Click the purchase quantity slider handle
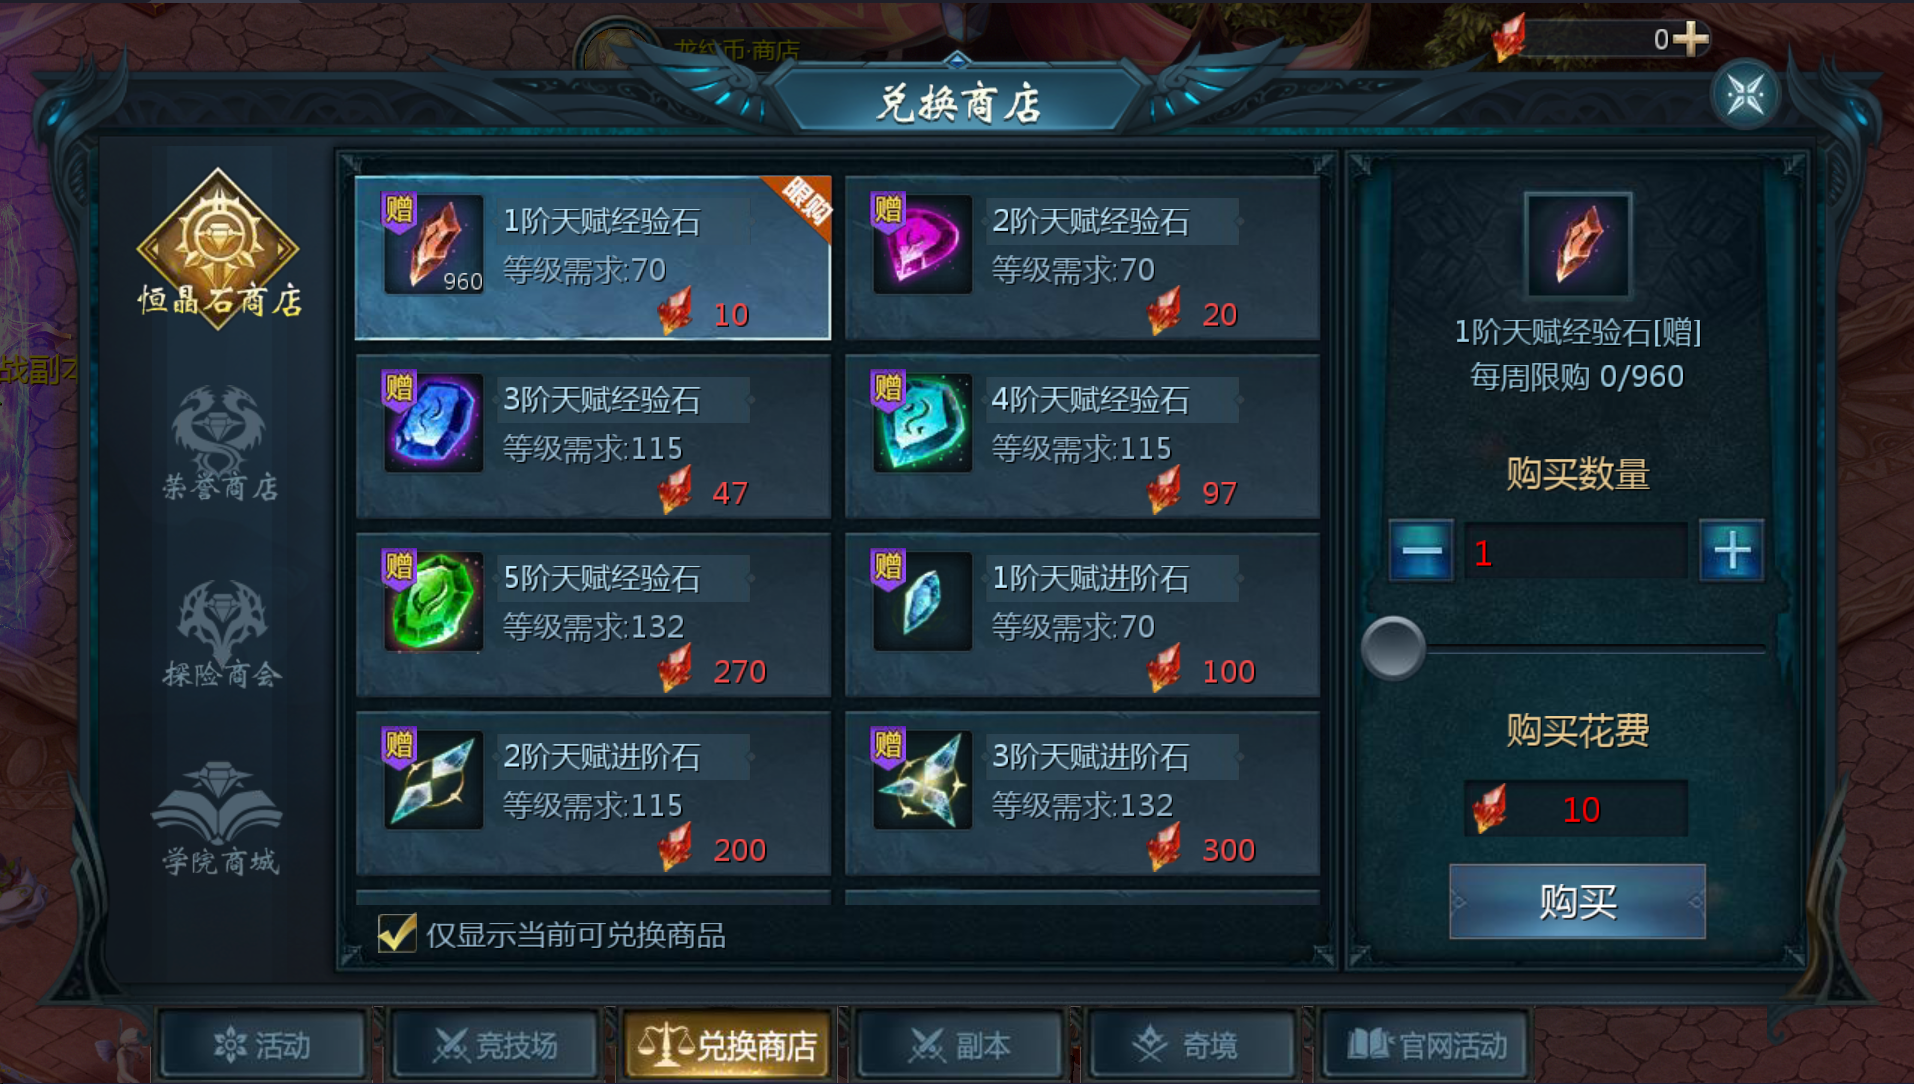The height and width of the screenshot is (1084, 1914). tap(1393, 648)
